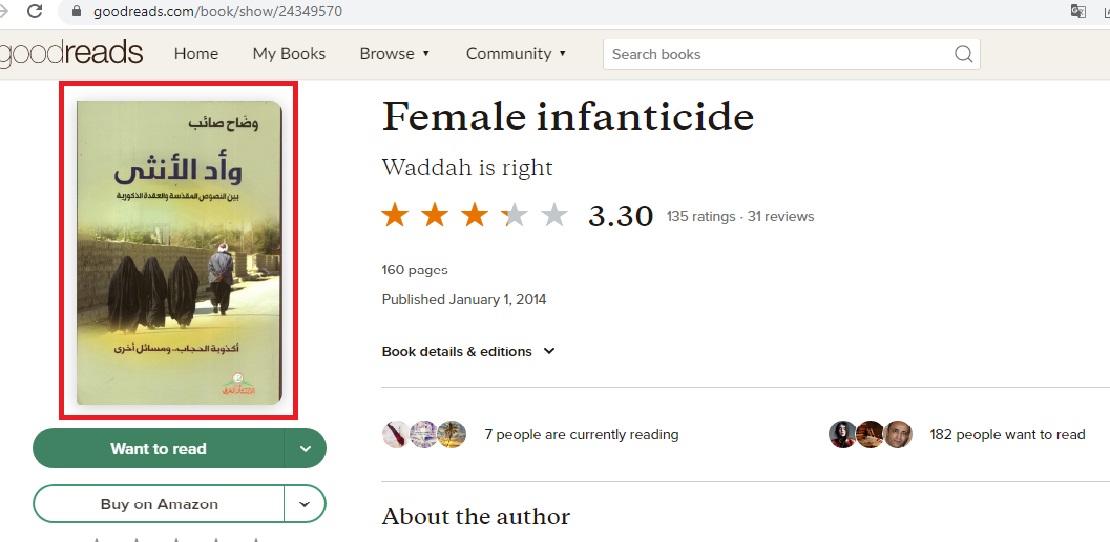Click the Buy on Amazon button
1110x542 pixels.
(159, 504)
